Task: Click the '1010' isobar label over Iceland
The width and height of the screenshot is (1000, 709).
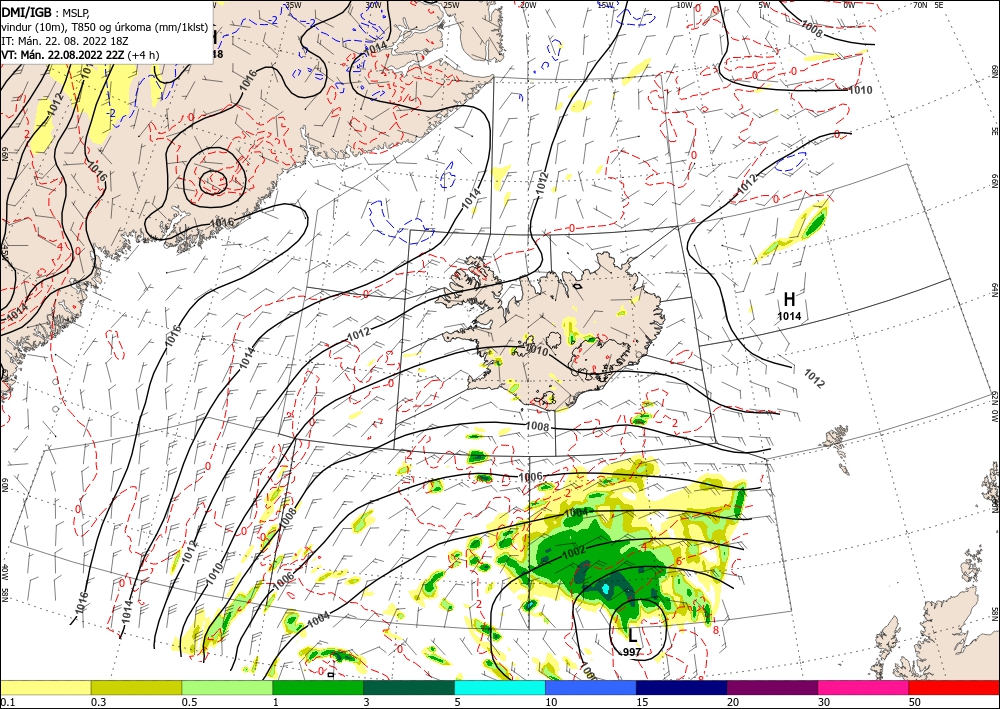Action: click(536, 350)
